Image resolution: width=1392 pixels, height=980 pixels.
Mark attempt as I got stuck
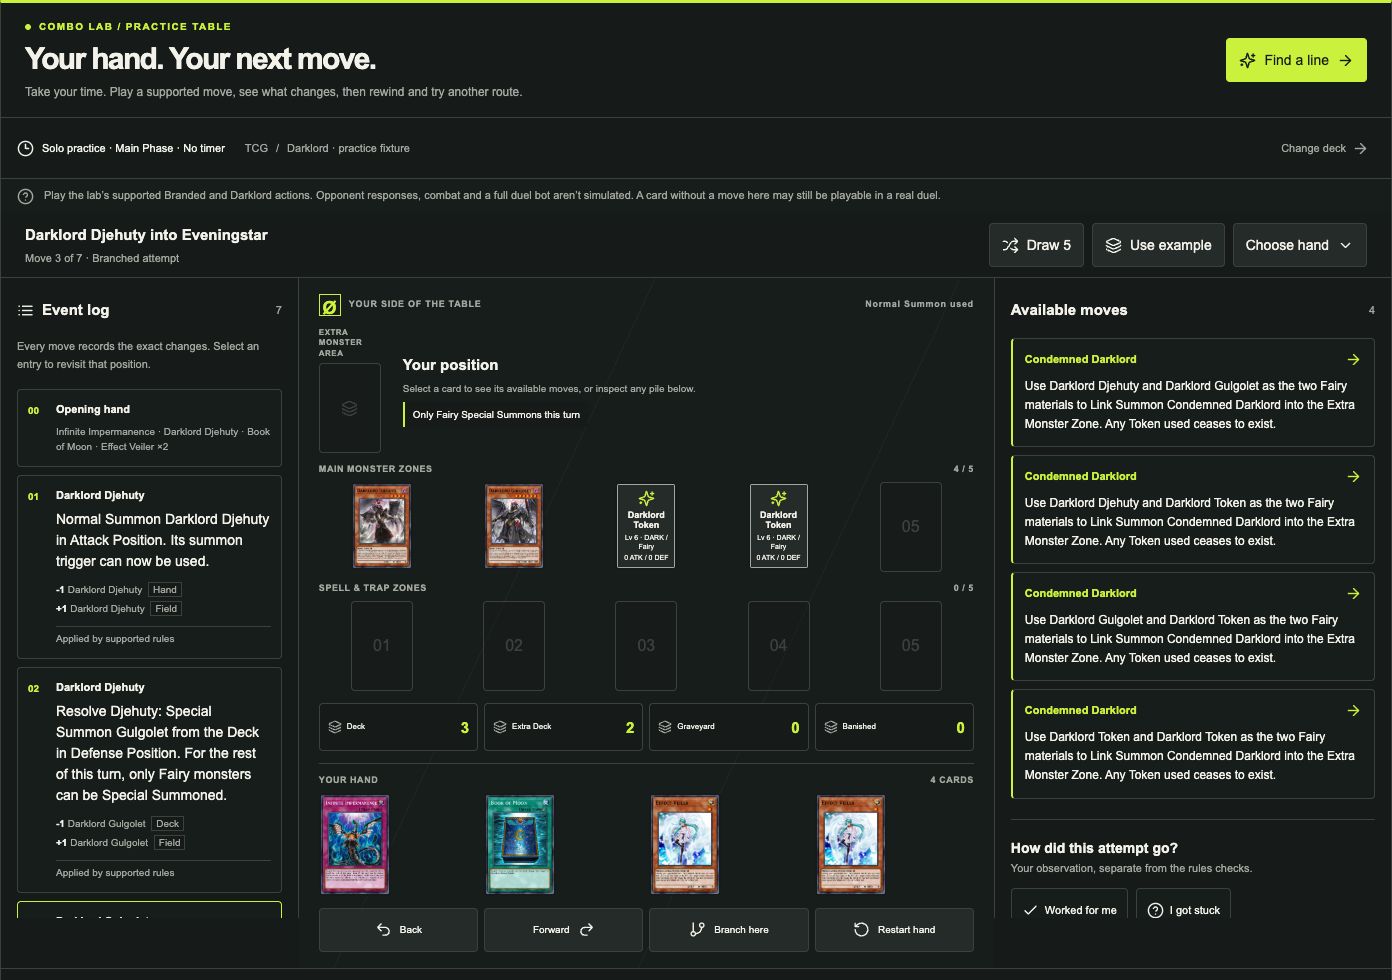click(1183, 909)
